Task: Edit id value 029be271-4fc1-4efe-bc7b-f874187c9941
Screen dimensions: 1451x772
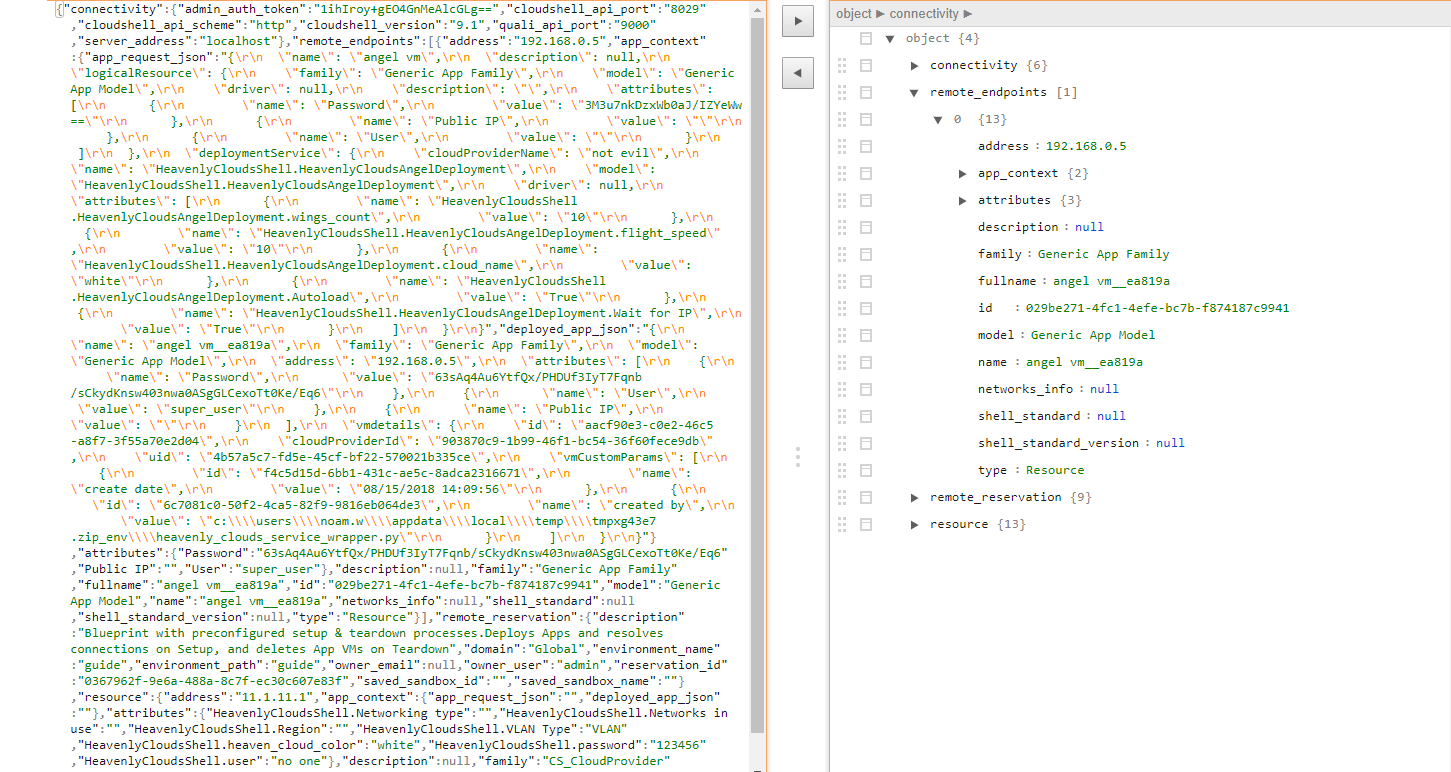Action: point(1157,308)
